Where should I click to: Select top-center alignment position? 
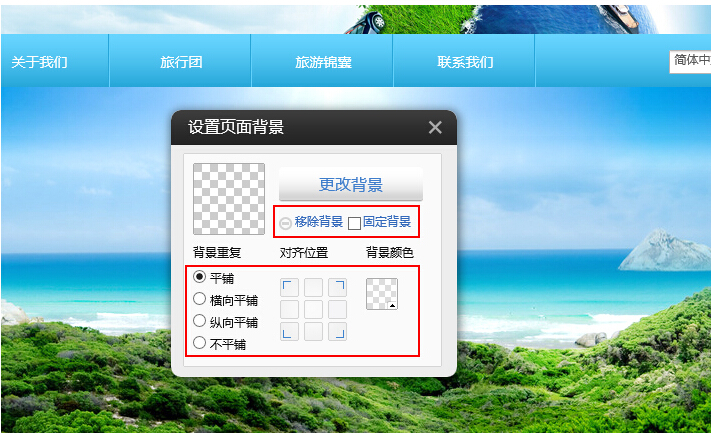(x=313, y=287)
